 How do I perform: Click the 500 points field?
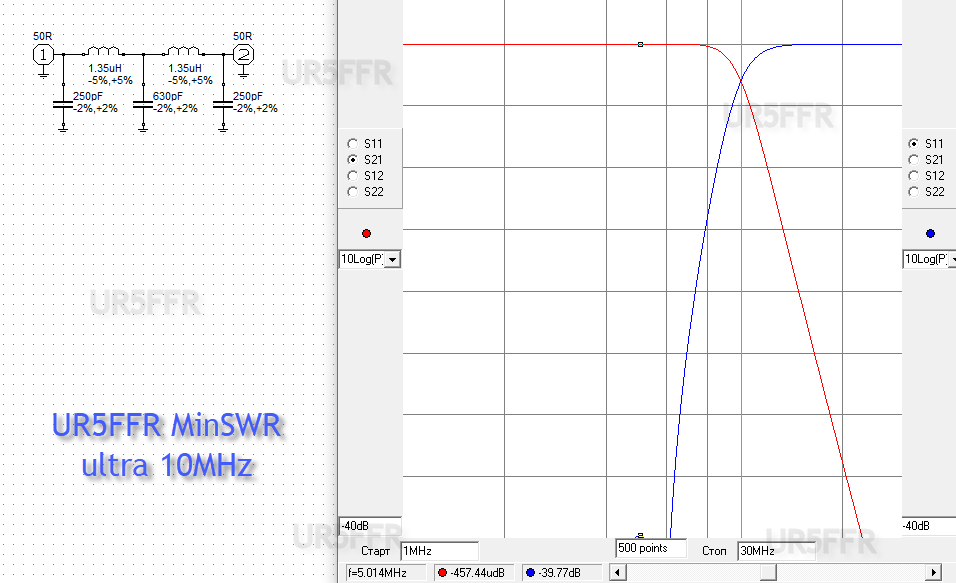[x=650, y=548]
